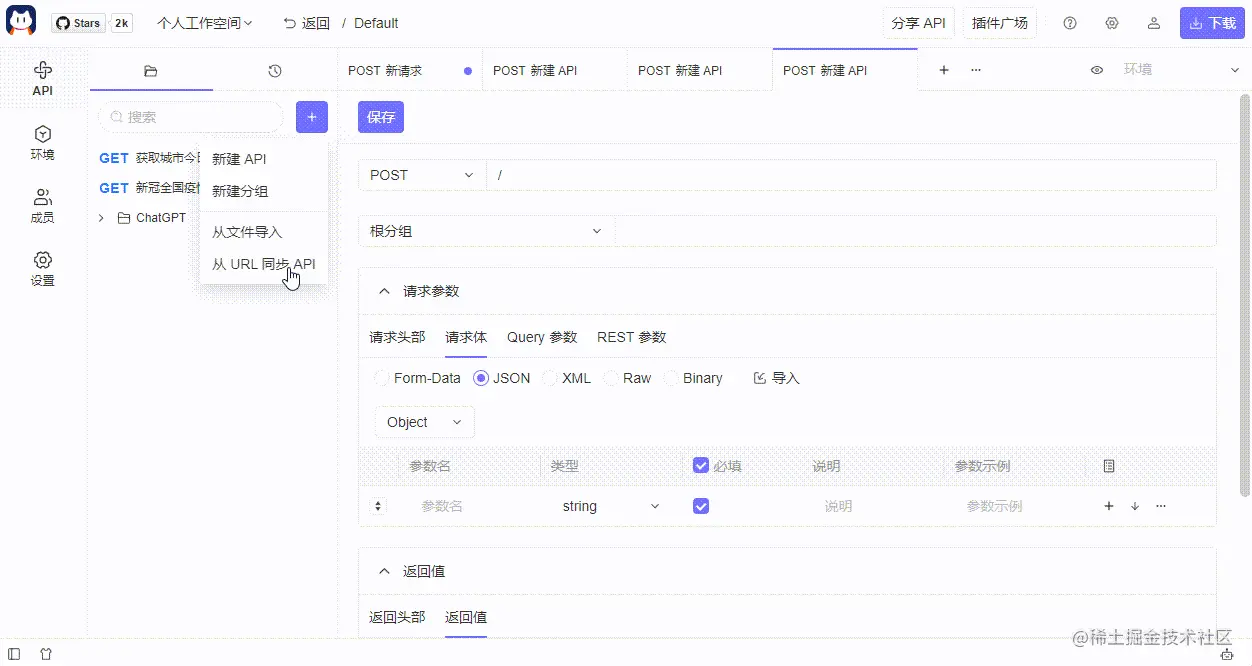Open the API section in the sidebar
This screenshot has width=1252, height=666.
pos(43,78)
